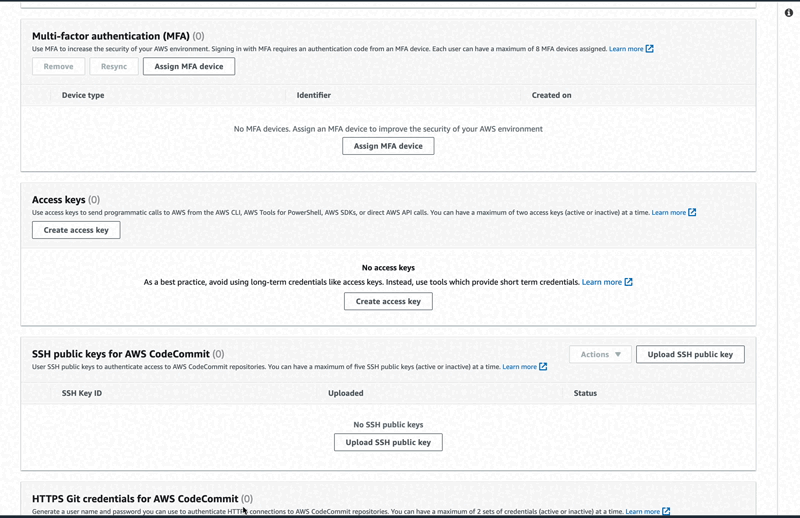800x518 pixels.
Task: Click the No SSH public keys message
Action: click(x=388, y=425)
